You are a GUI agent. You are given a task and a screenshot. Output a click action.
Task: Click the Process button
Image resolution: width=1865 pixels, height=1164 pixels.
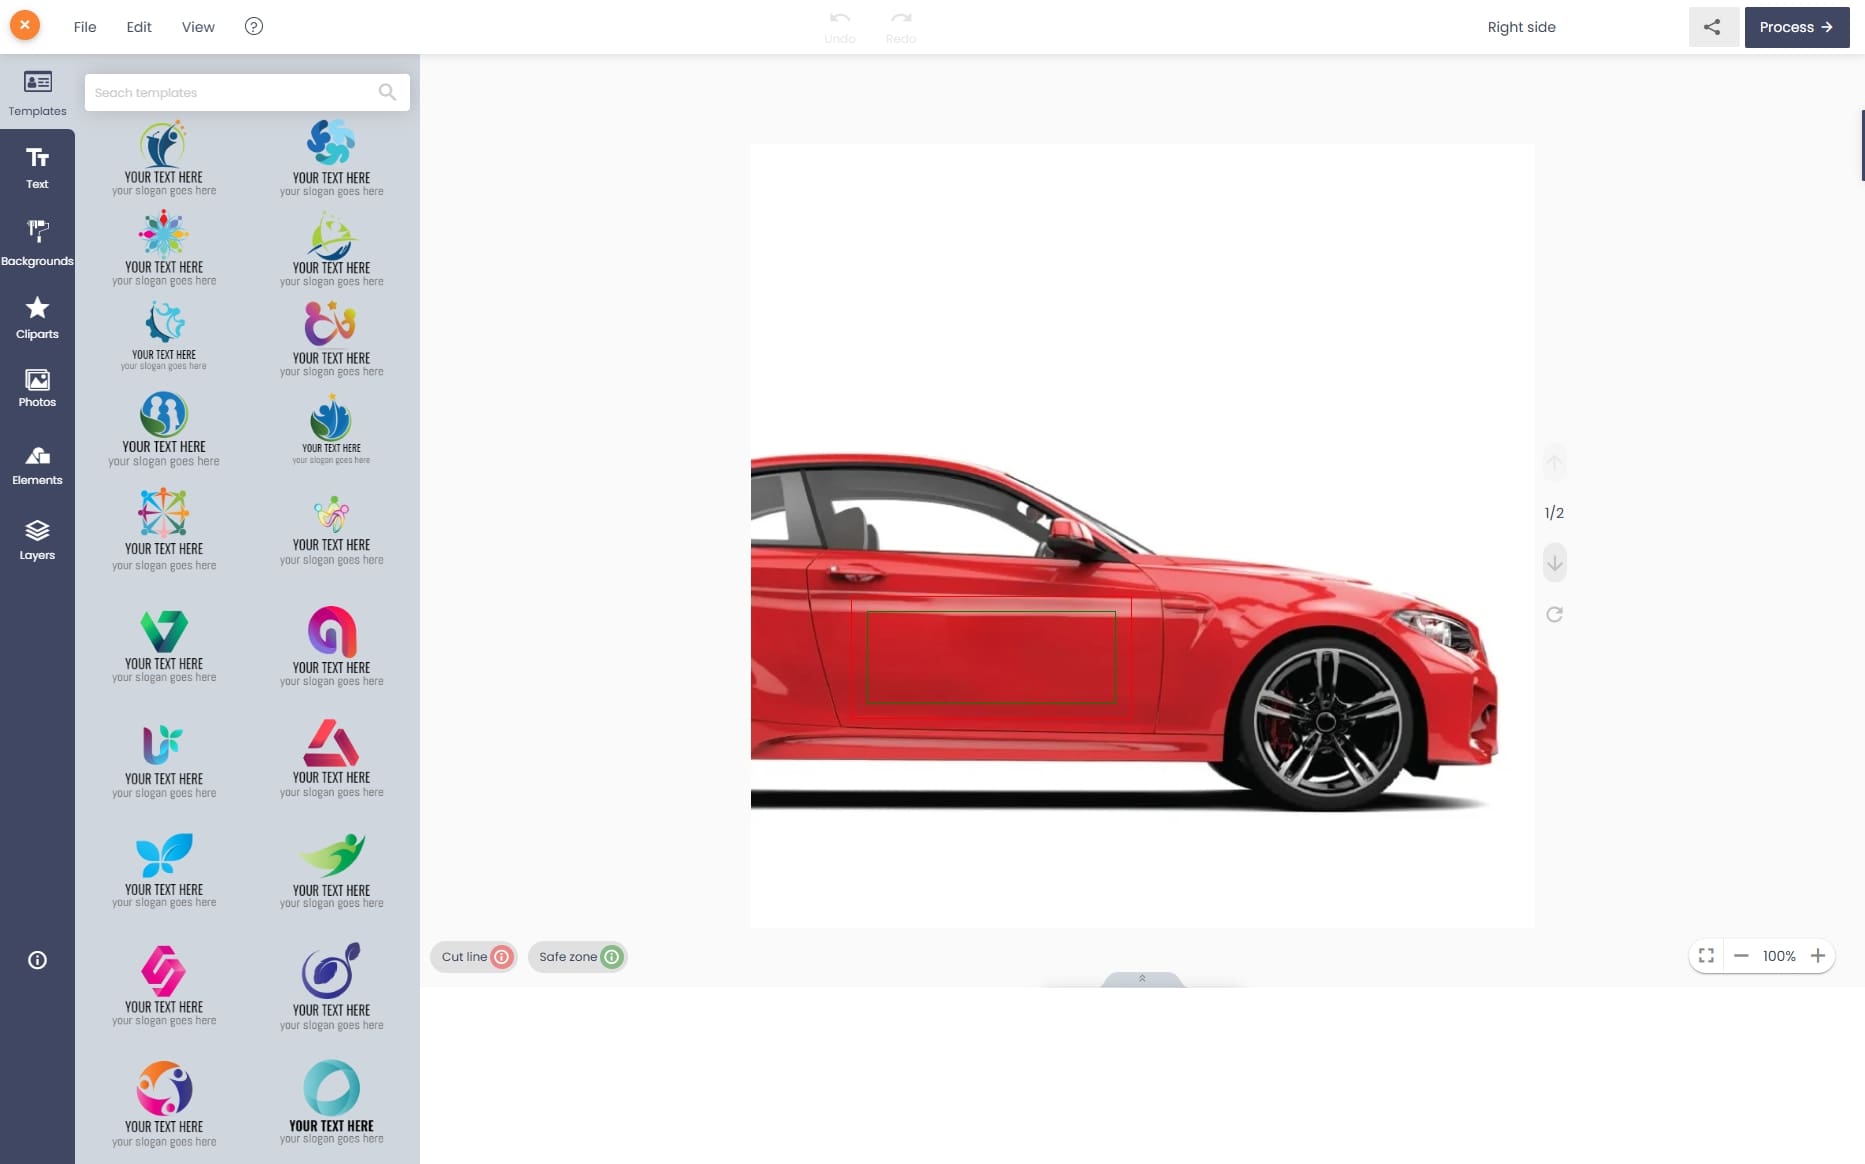(1796, 27)
